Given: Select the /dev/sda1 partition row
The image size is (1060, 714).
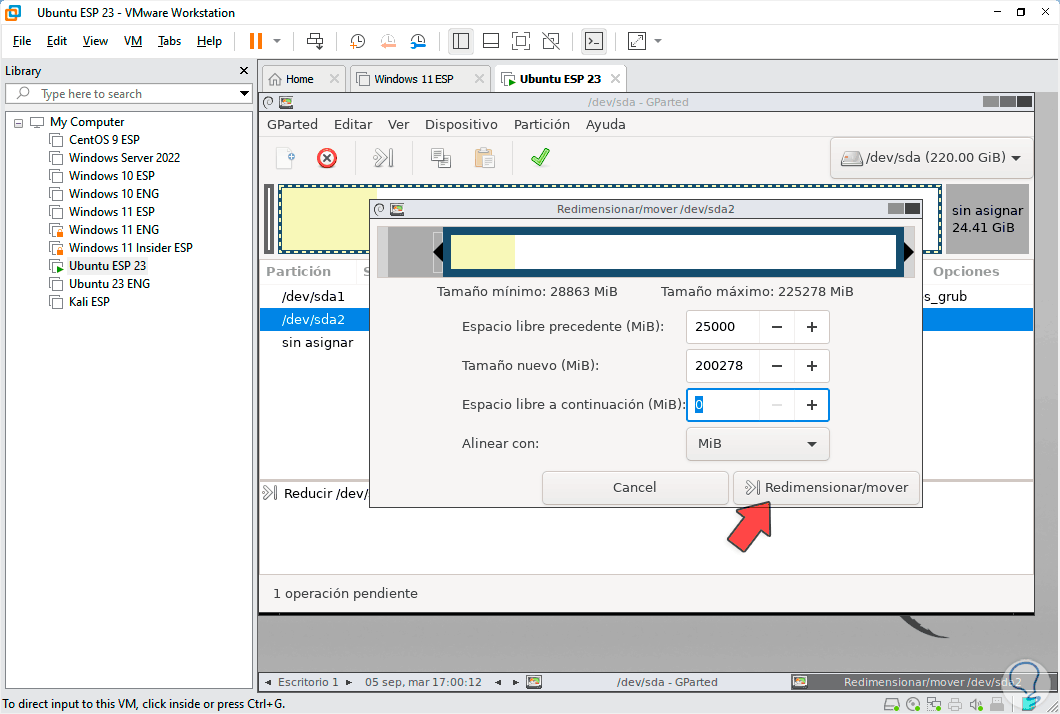Looking at the screenshot, I should click(x=314, y=297).
